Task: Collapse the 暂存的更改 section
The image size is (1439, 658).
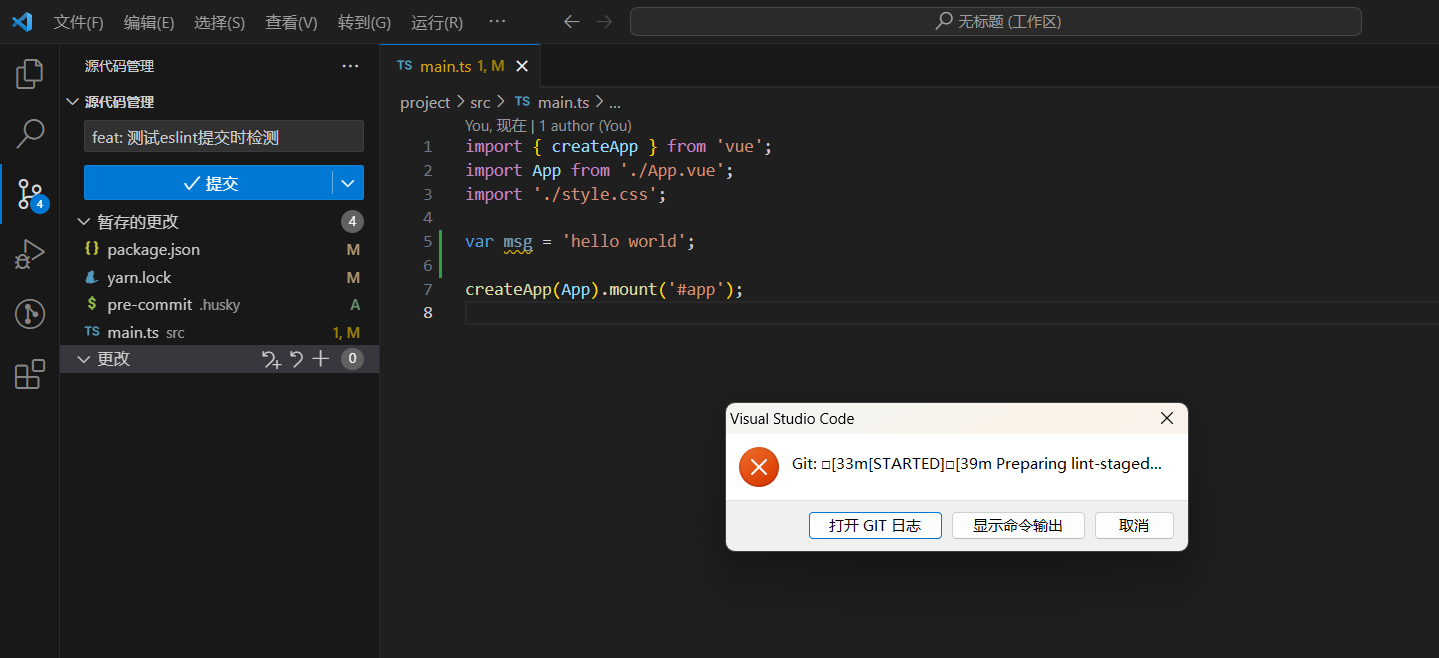Action: click(84, 222)
